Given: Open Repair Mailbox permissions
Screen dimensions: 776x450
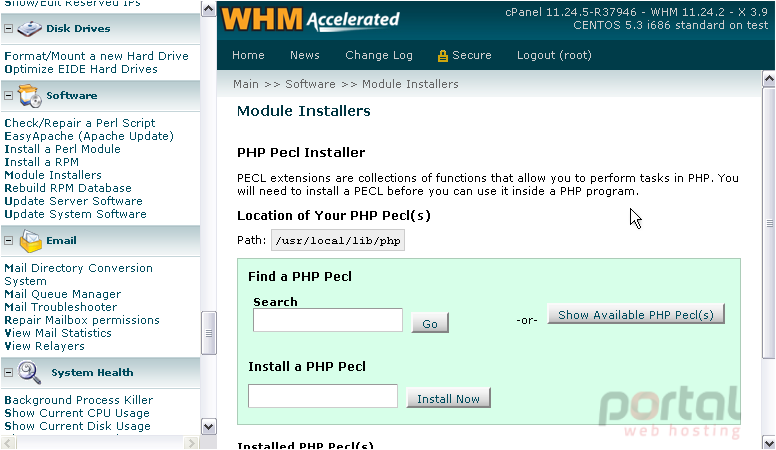Looking at the screenshot, I should [x=82, y=320].
